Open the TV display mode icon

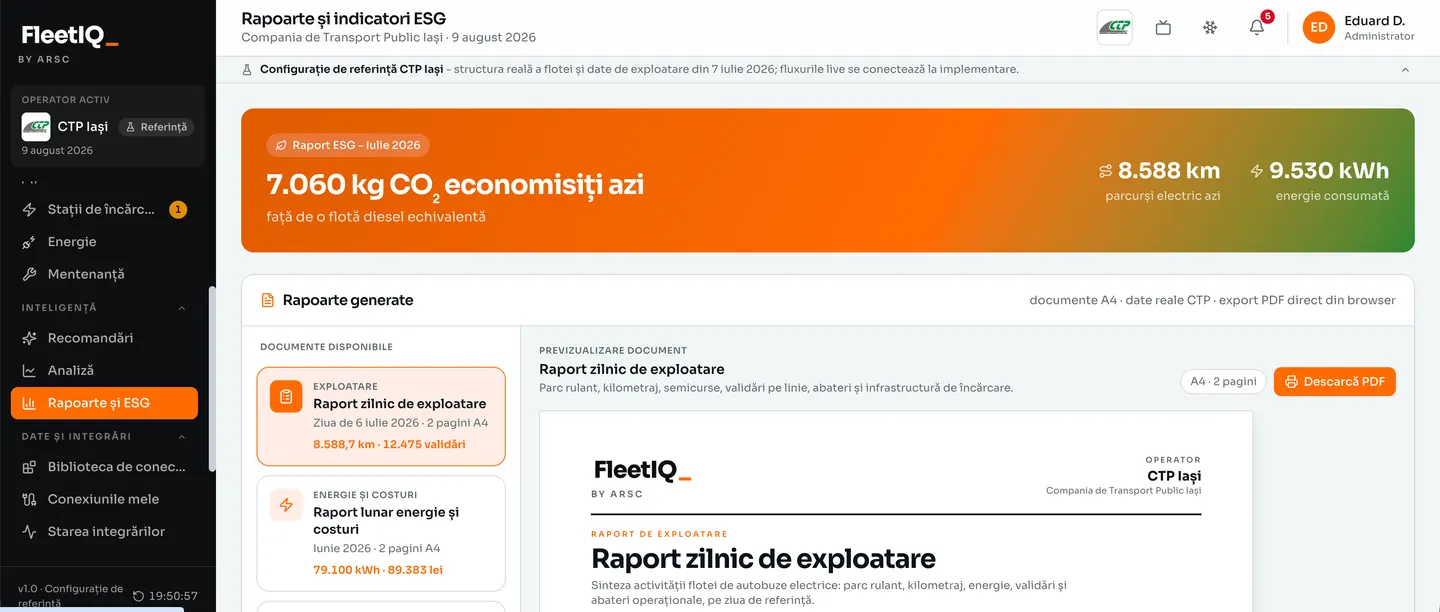click(1163, 28)
